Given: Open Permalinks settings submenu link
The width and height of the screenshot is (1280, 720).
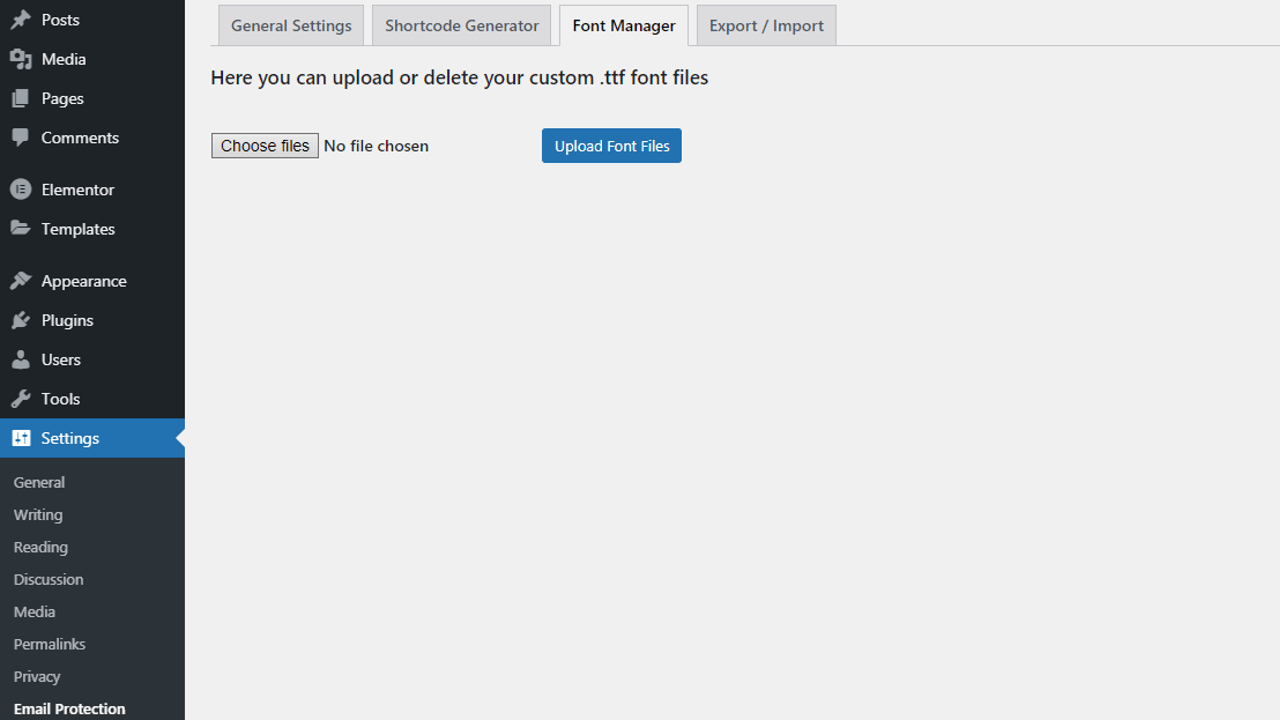Looking at the screenshot, I should tap(49, 644).
